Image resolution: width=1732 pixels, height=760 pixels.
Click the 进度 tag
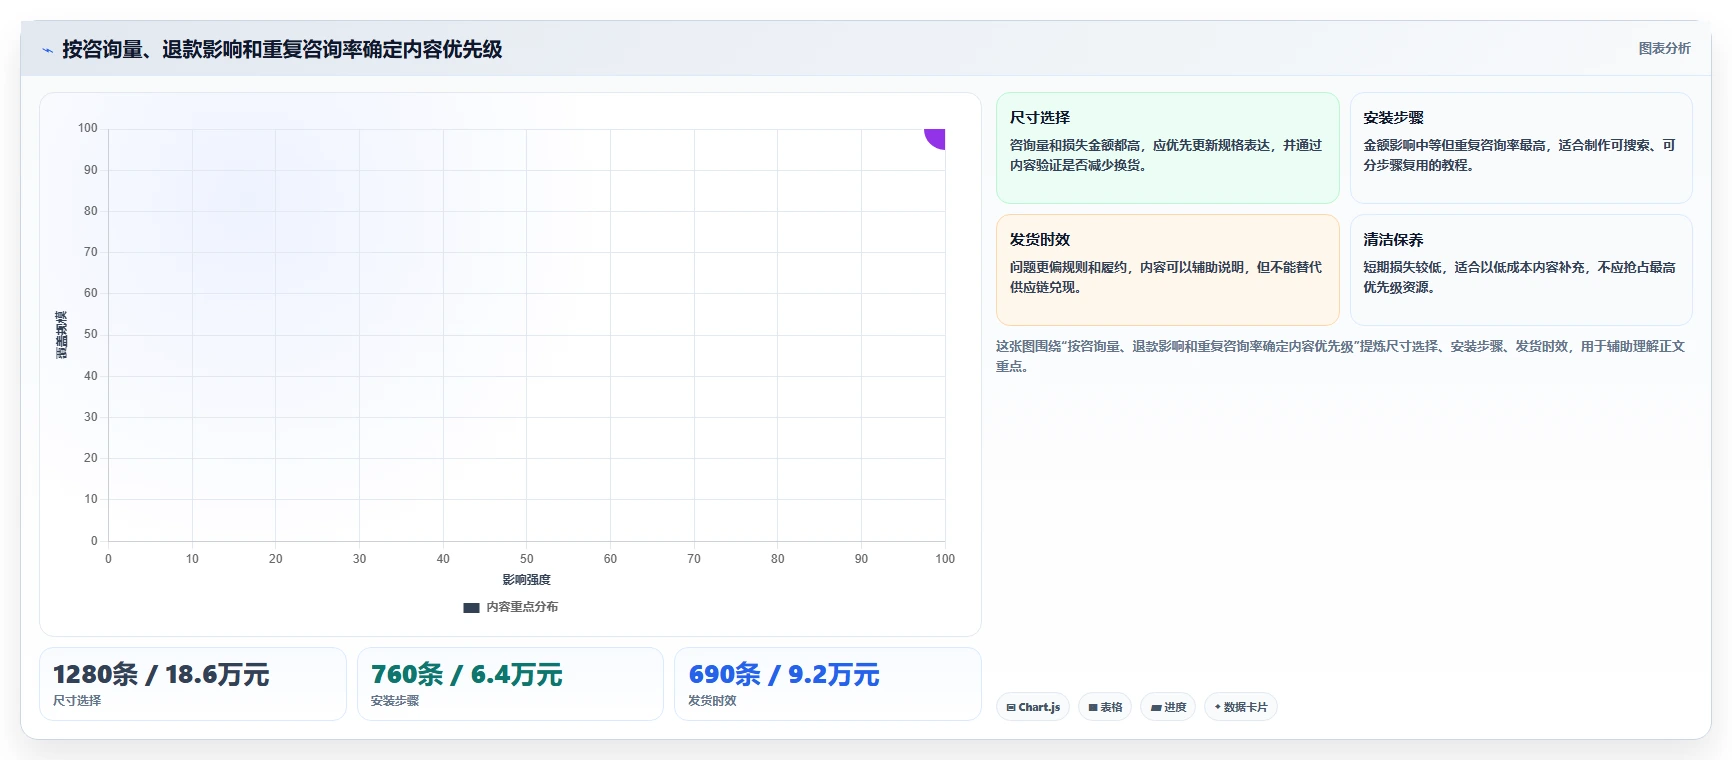pyautogui.click(x=1168, y=707)
